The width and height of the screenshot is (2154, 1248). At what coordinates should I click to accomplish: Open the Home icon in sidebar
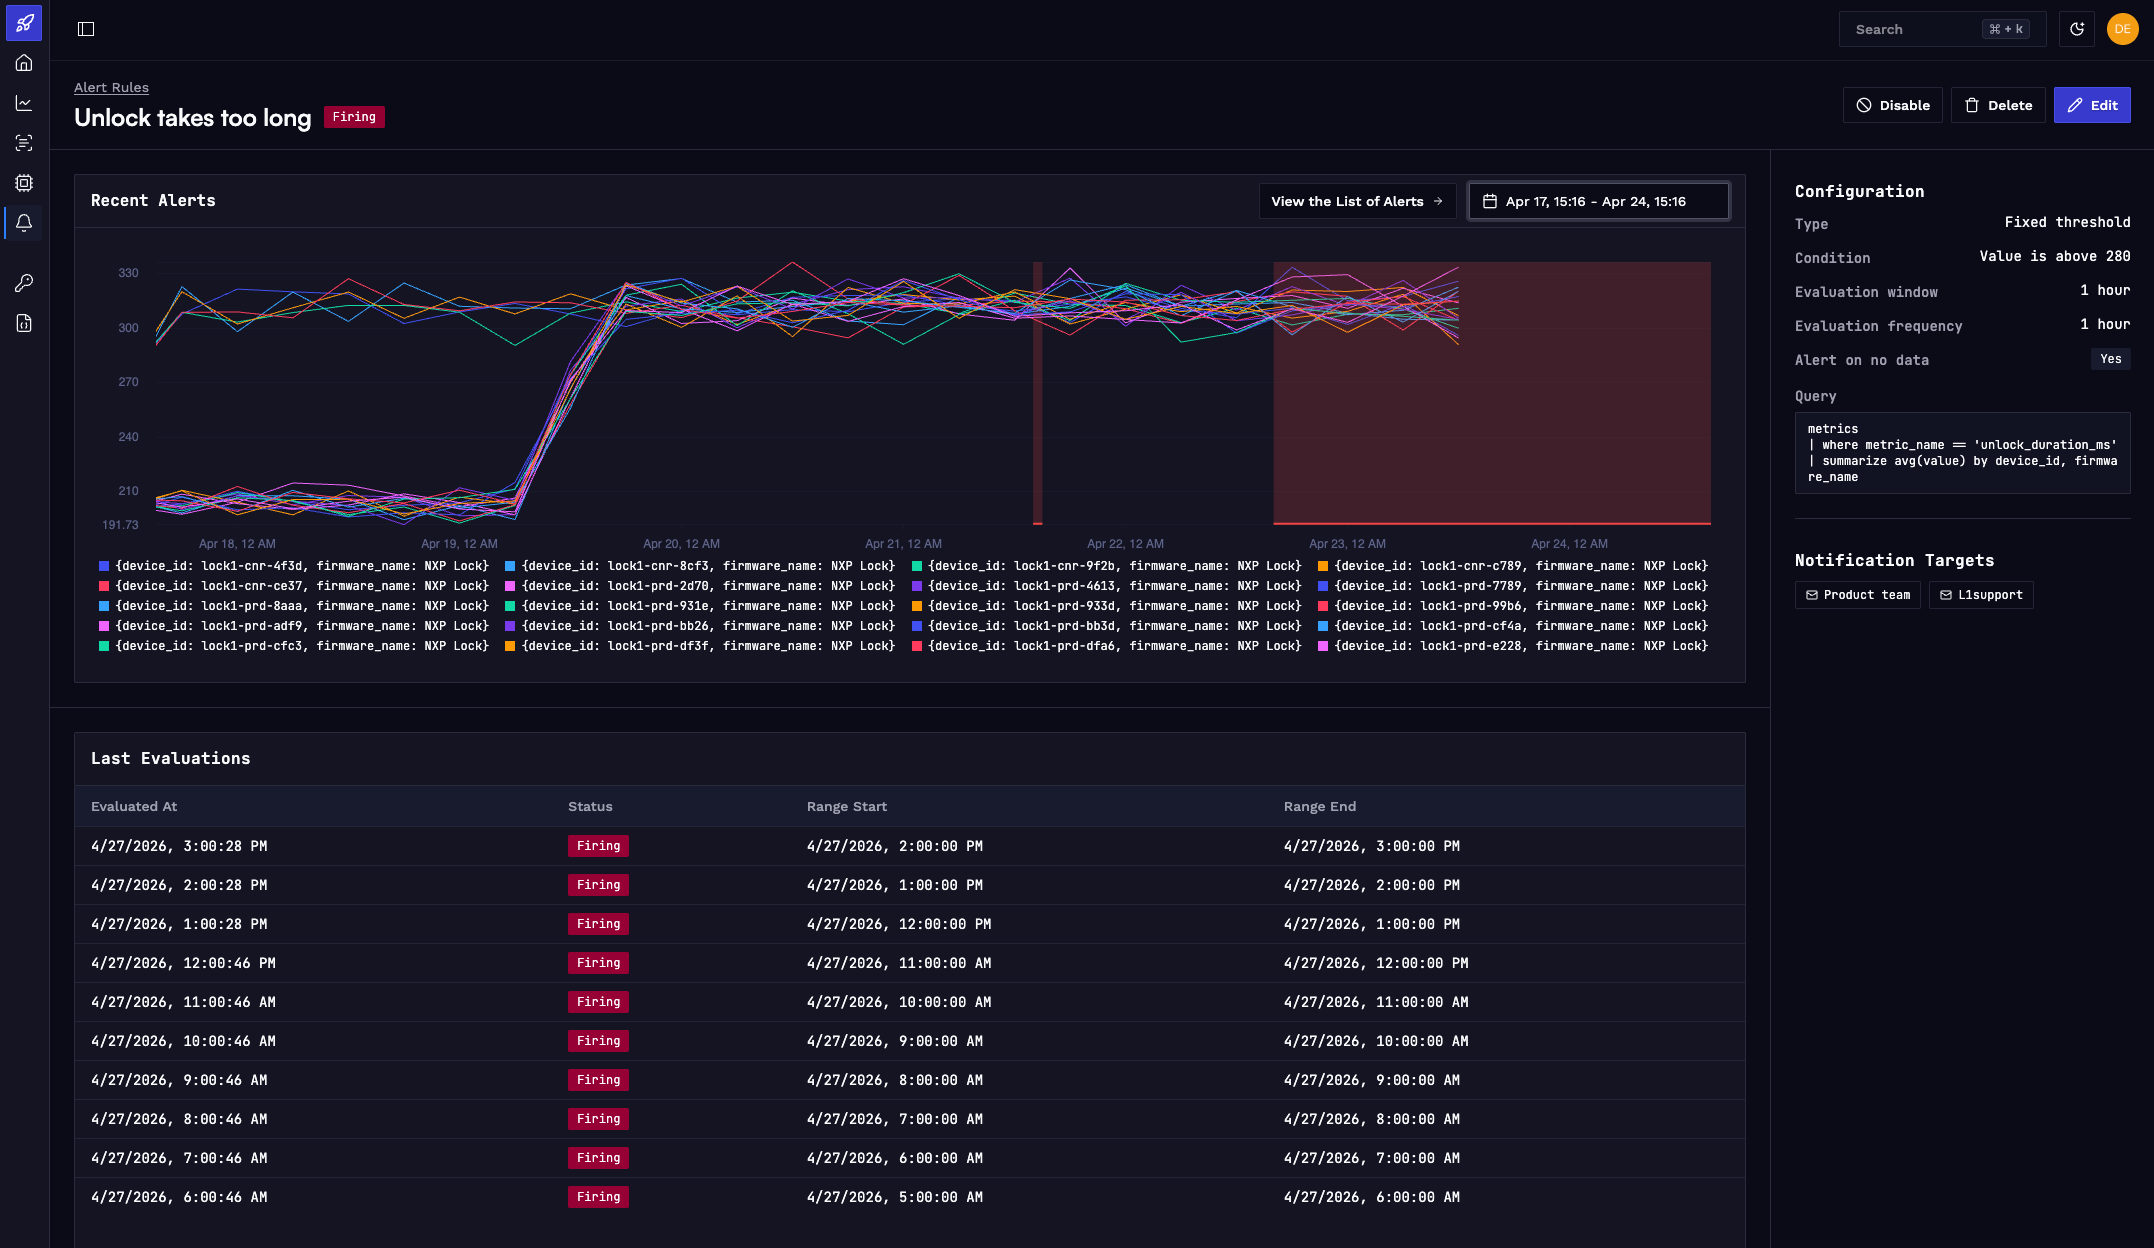[x=24, y=63]
